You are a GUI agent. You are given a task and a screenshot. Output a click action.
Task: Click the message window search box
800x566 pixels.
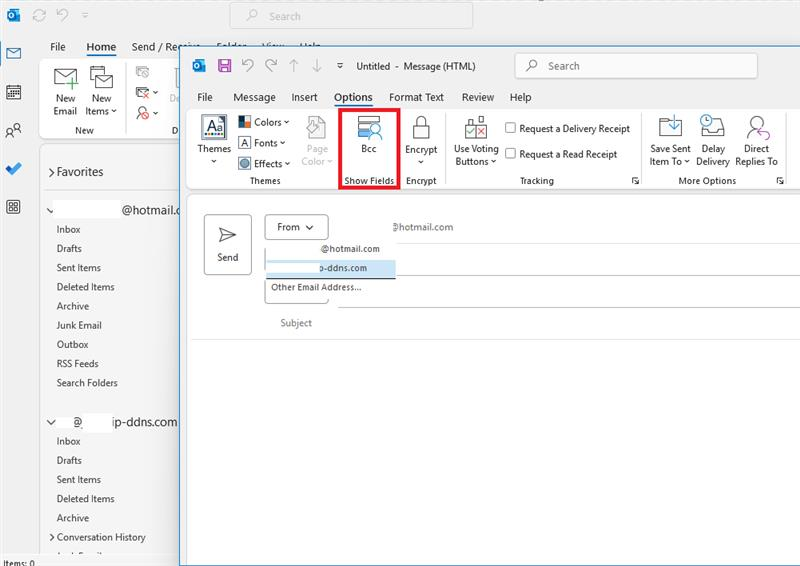tap(636, 66)
